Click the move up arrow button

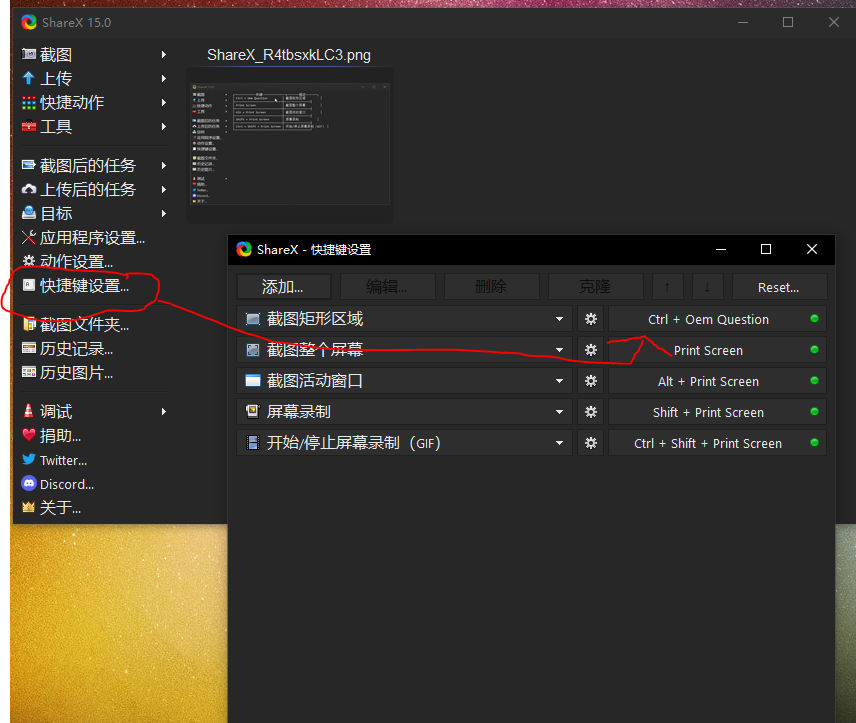click(668, 287)
